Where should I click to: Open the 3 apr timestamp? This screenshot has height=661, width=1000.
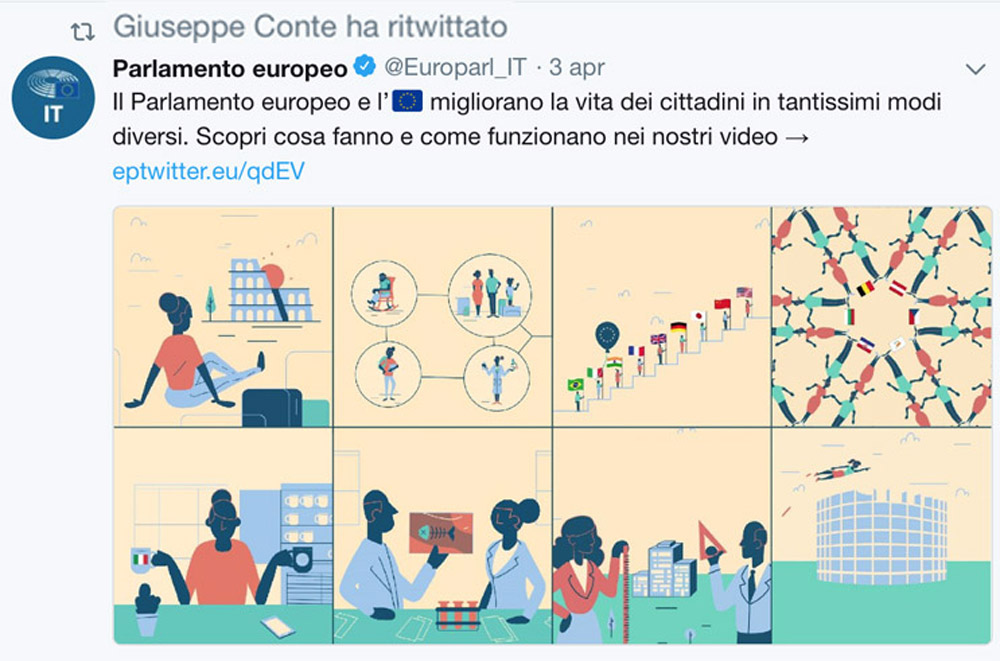coord(577,67)
